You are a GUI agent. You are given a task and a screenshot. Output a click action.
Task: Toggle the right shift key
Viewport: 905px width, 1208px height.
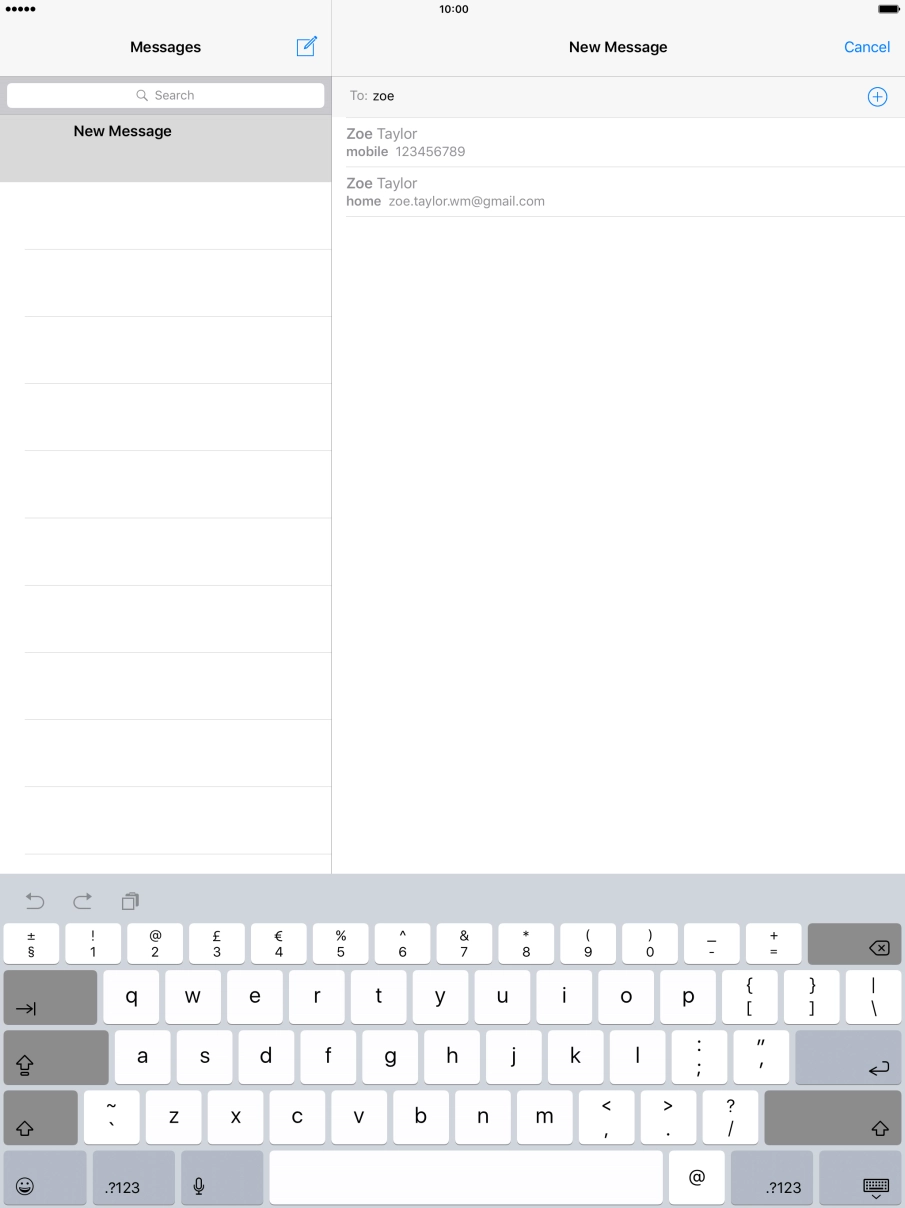tap(832, 1118)
